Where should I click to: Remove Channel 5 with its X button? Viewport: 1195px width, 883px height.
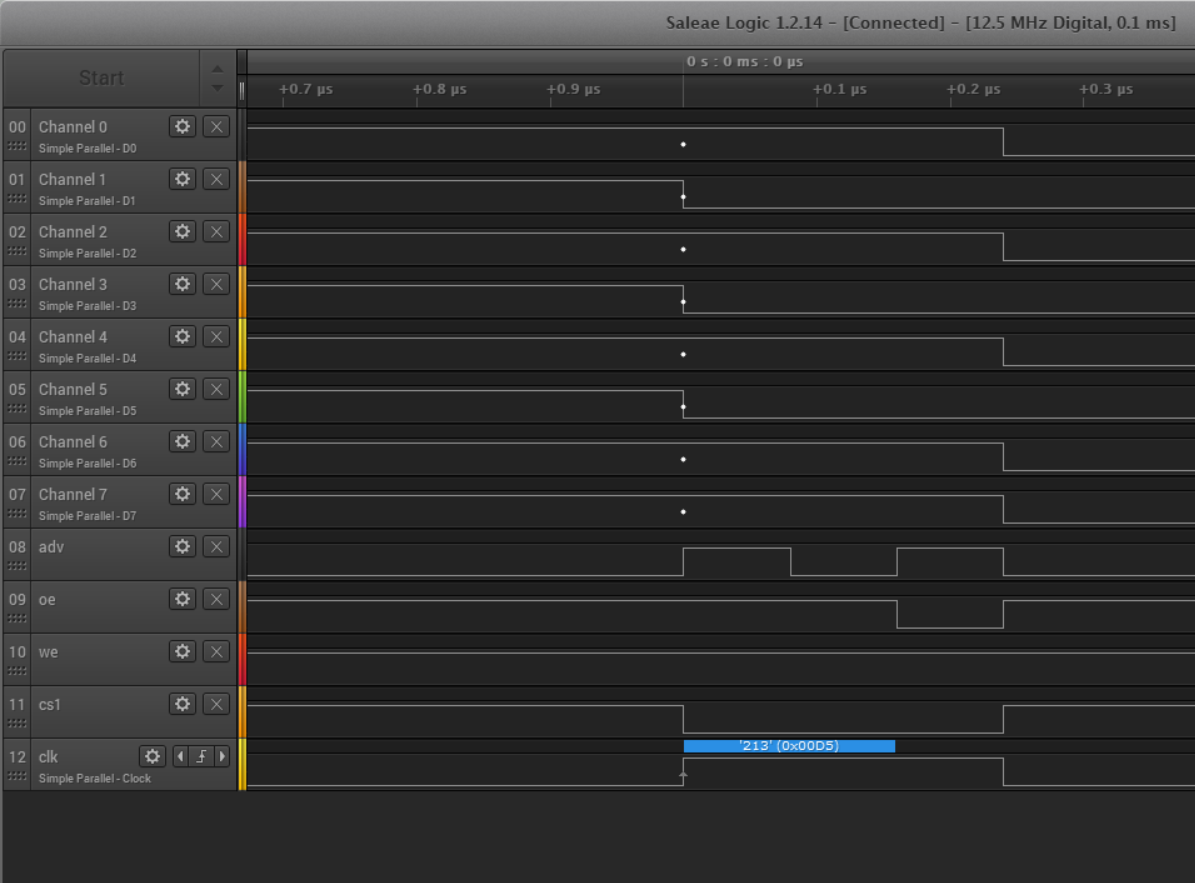(x=216, y=389)
